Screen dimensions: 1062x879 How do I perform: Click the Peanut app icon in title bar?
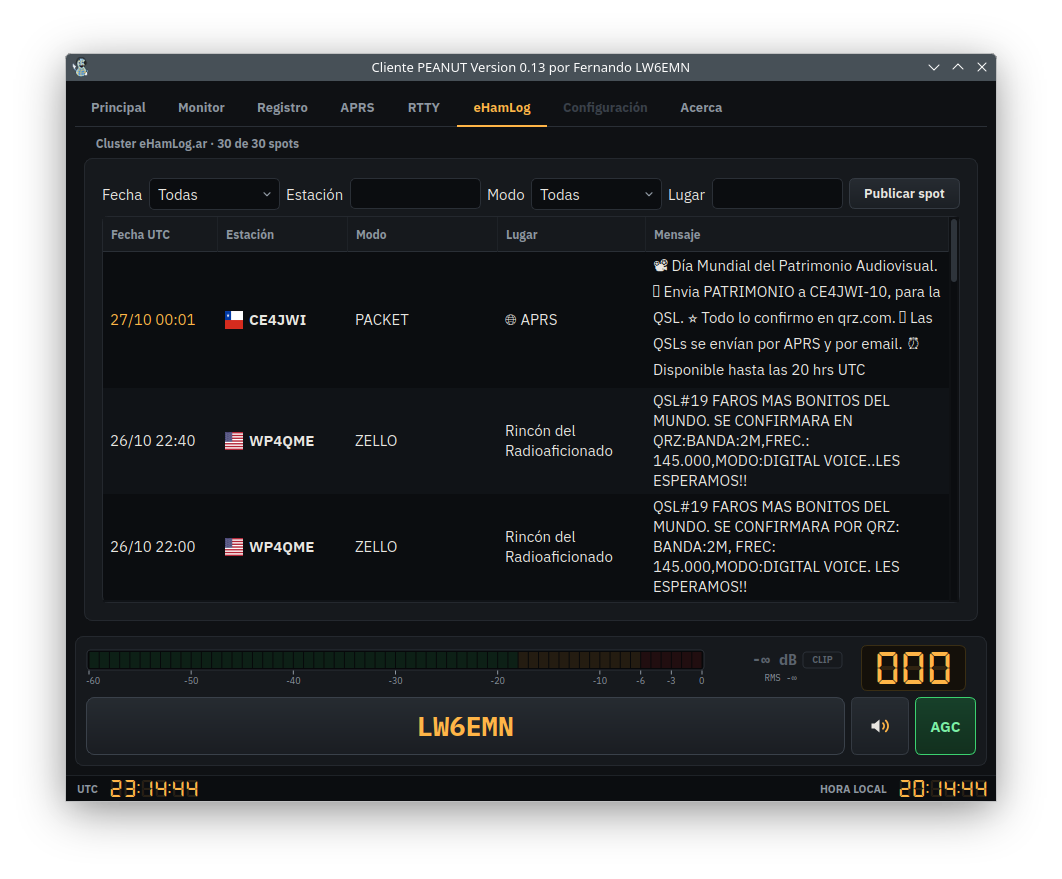click(81, 67)
